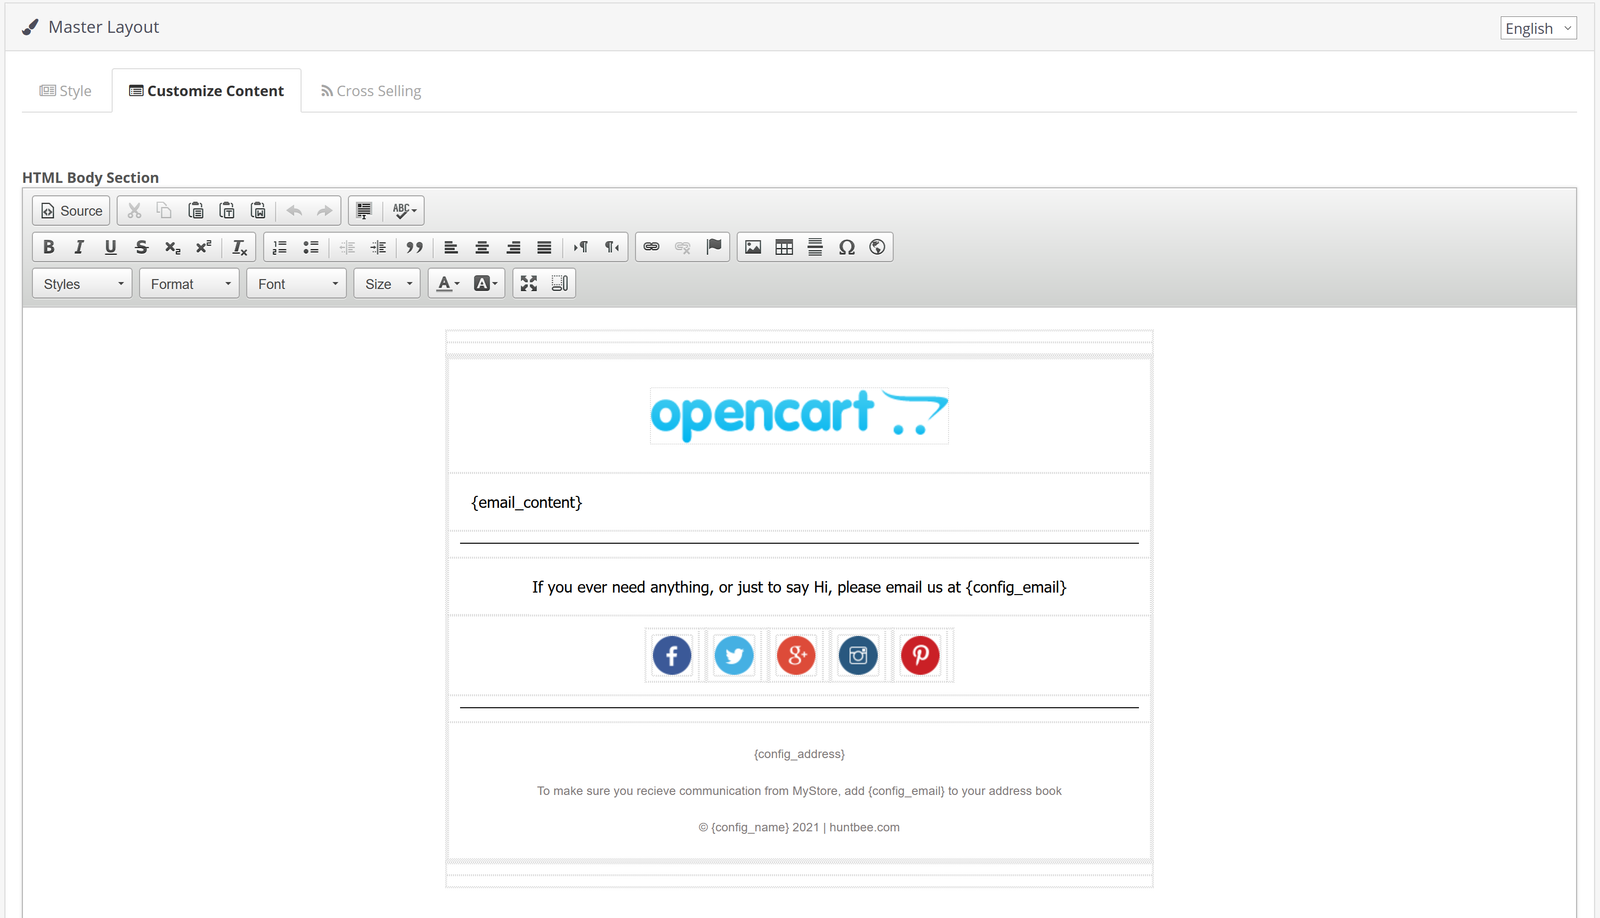Center align text
Viewport: 1600px width, 918px height.
tap(482, 247)
